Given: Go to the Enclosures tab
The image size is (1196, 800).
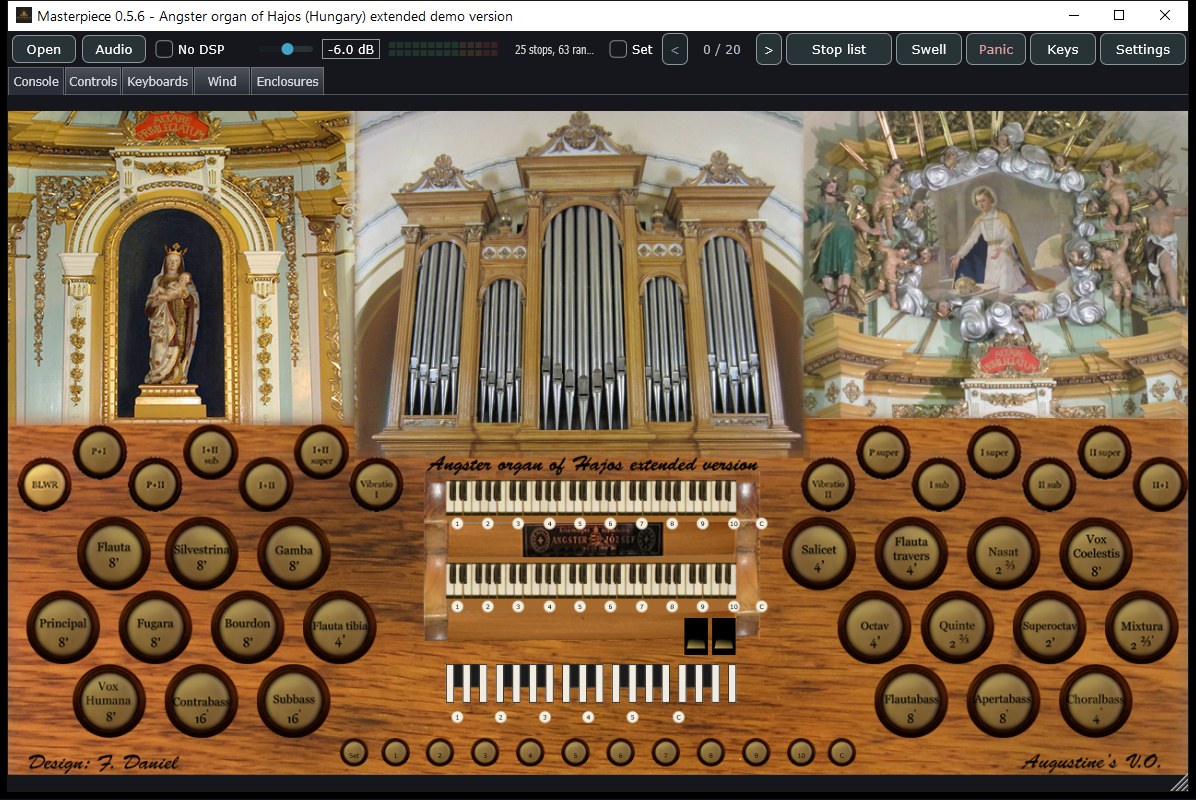Looking at the screenshot, I should click(288, 81).
